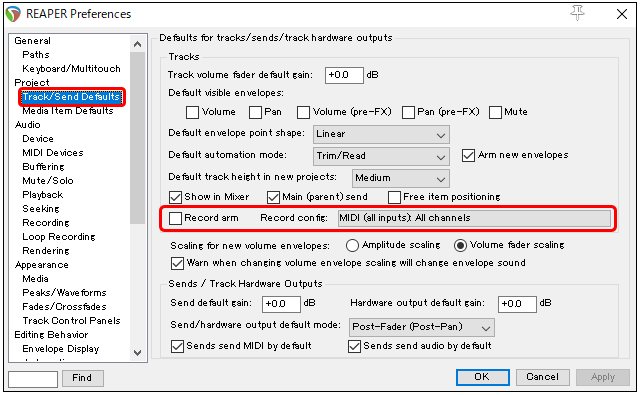Select Project in the preferences tree
The width and height of the screenshot is (640, 395).
[x=32, y=82]
